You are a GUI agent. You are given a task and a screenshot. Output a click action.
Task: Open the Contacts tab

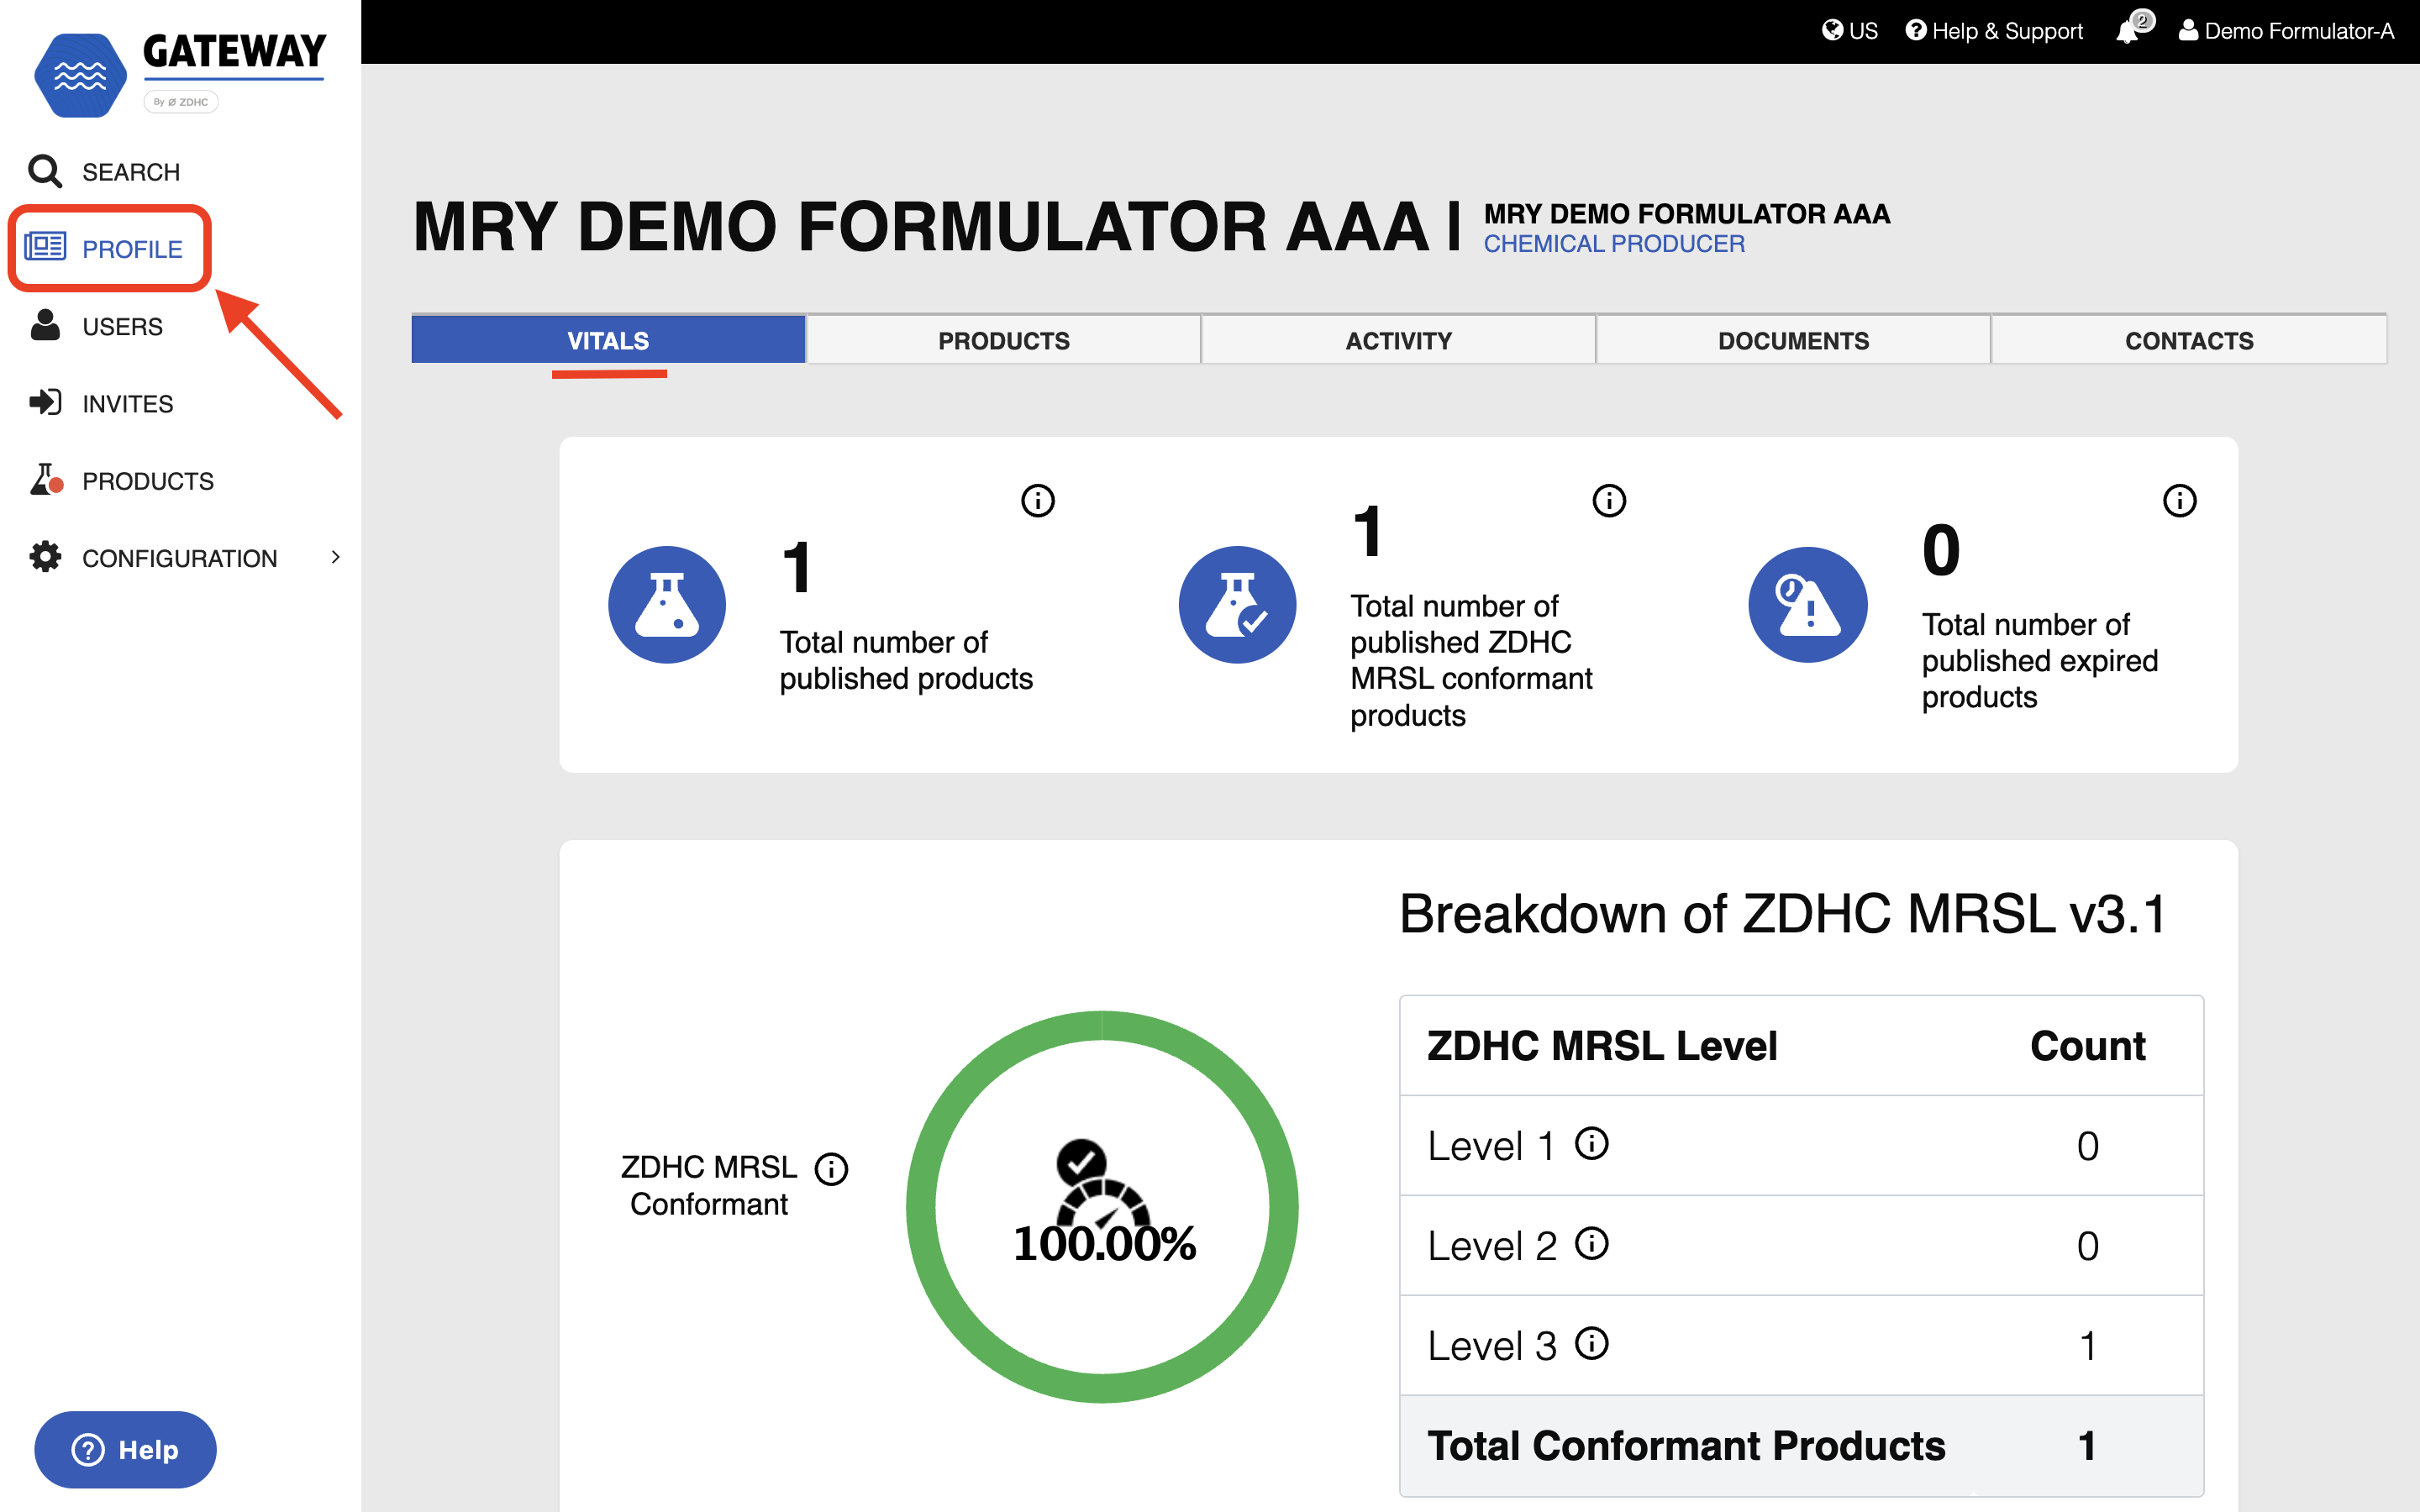2189,340
